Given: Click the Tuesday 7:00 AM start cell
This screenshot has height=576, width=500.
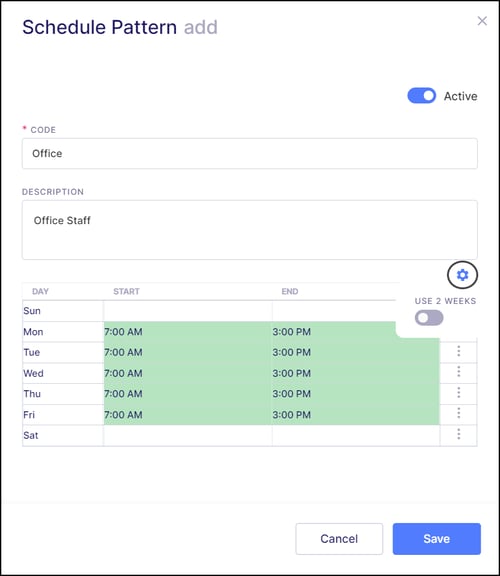Looking at the screenshot, I should [188, 352].
